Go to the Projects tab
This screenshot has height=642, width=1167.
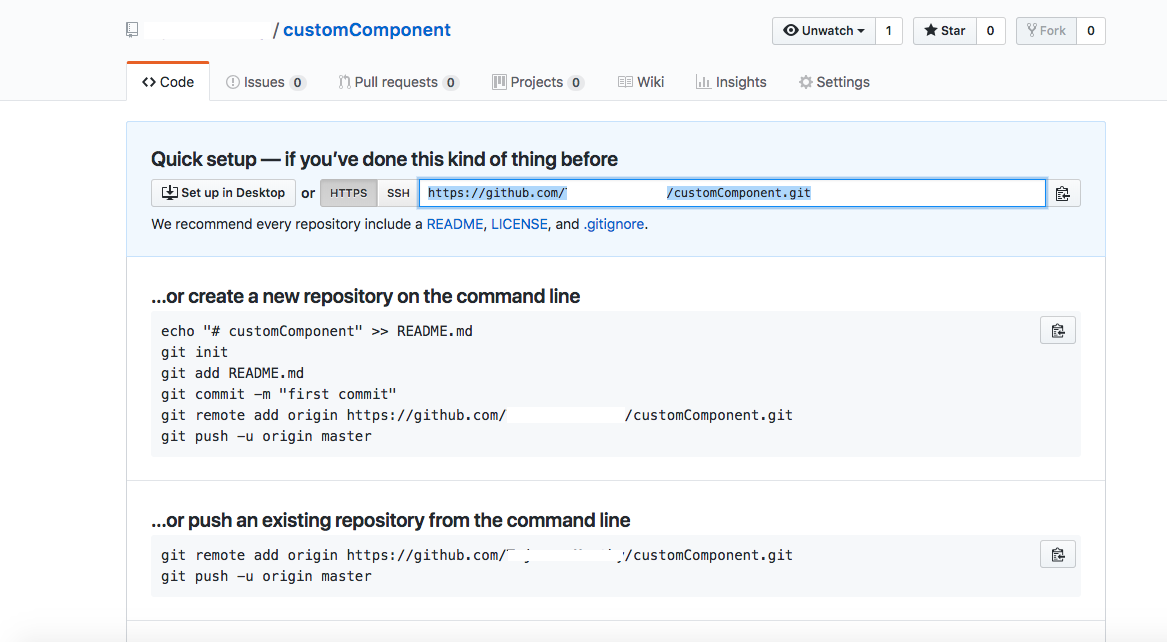tap(537, 82)
